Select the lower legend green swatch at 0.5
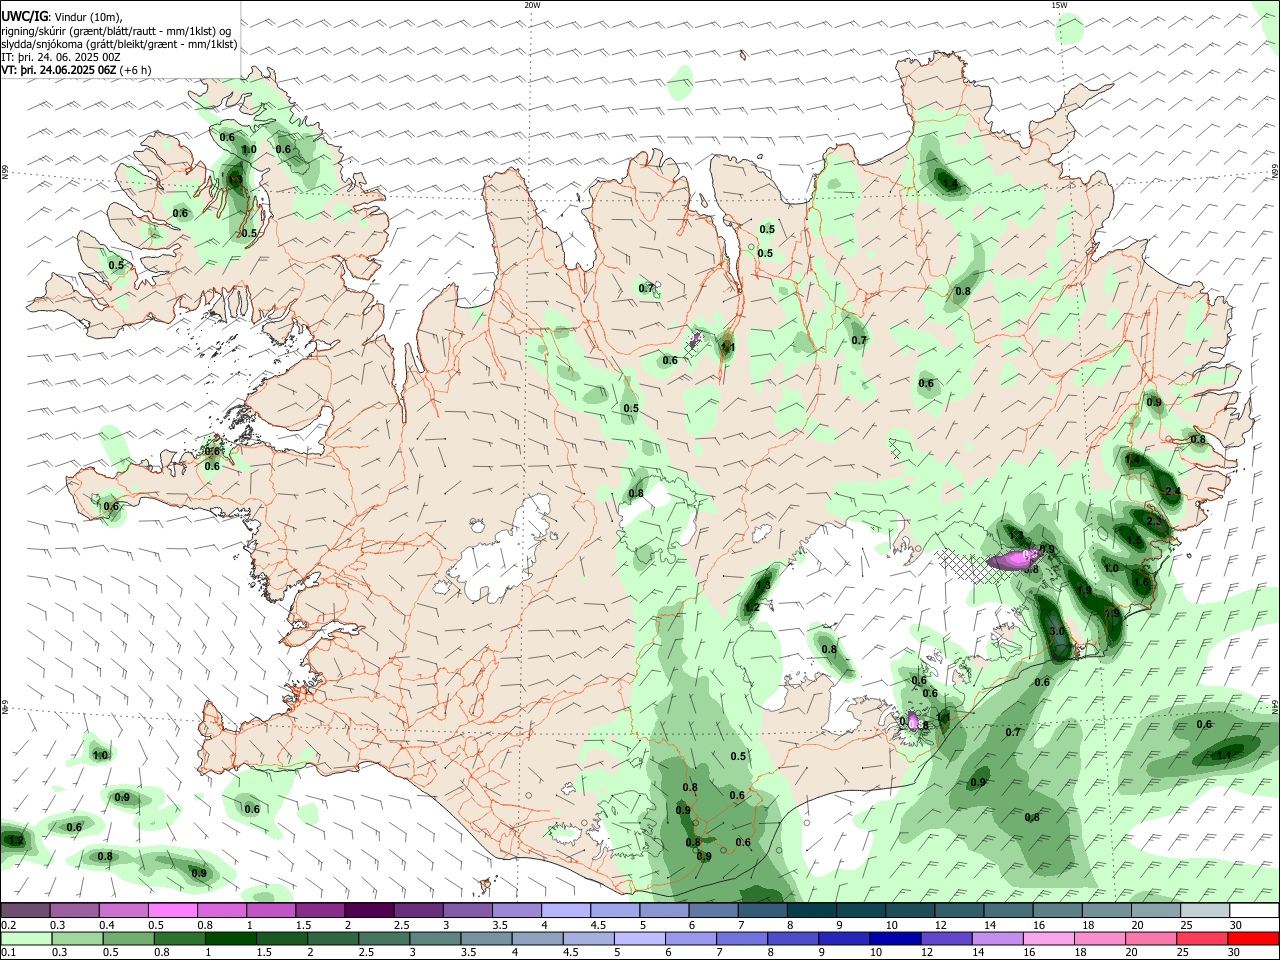 [127, 938]
